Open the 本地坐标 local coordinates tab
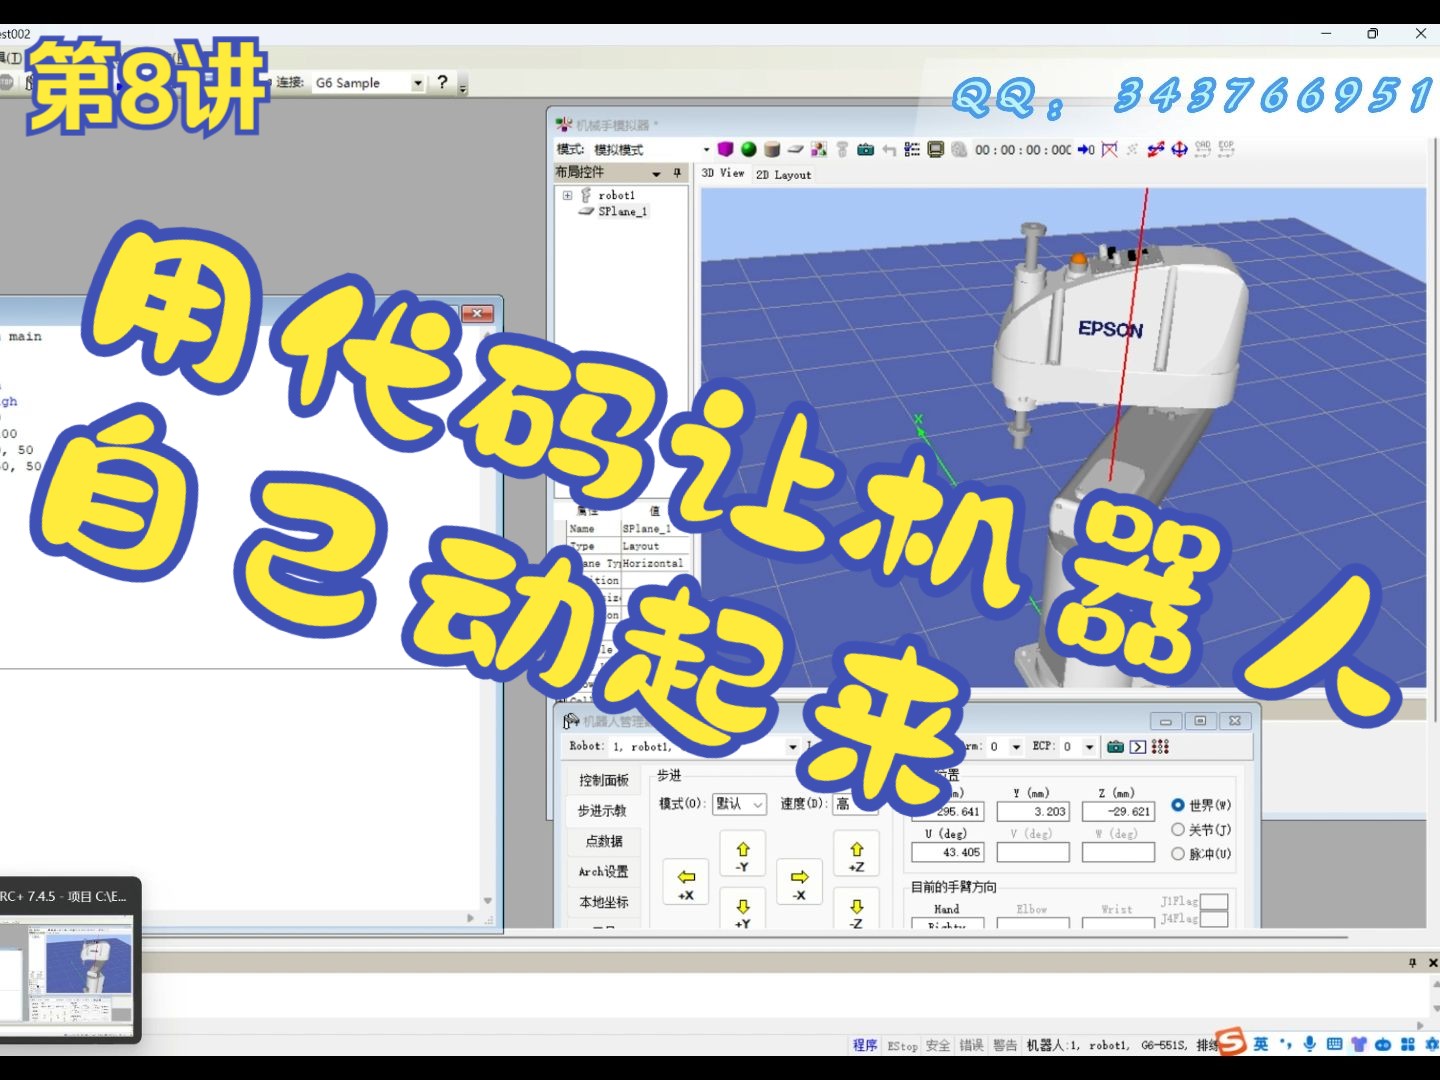Screen dimensions: 1440x1080 (x=604, y=902)
